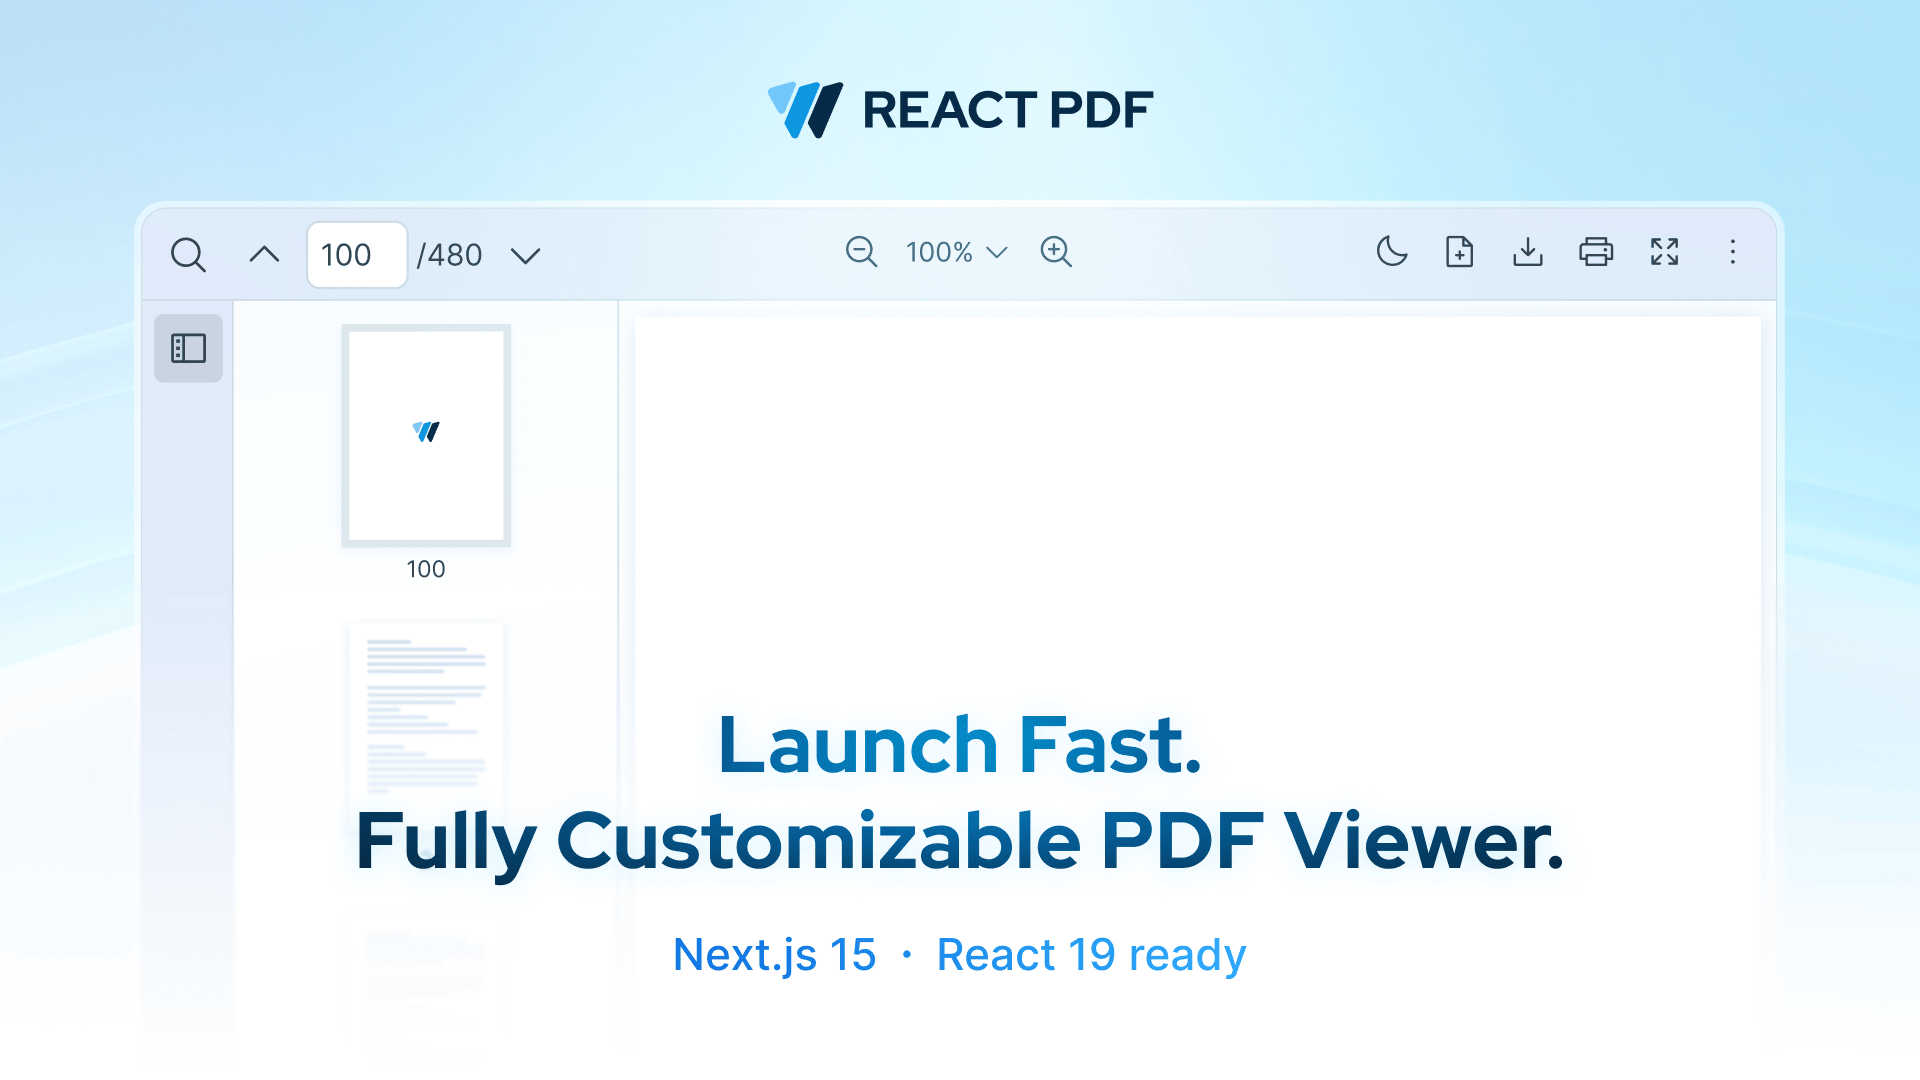Print the document with printer icon
The width and height of the screenshot is (1920, 1080).
[x=1596, y=252]
